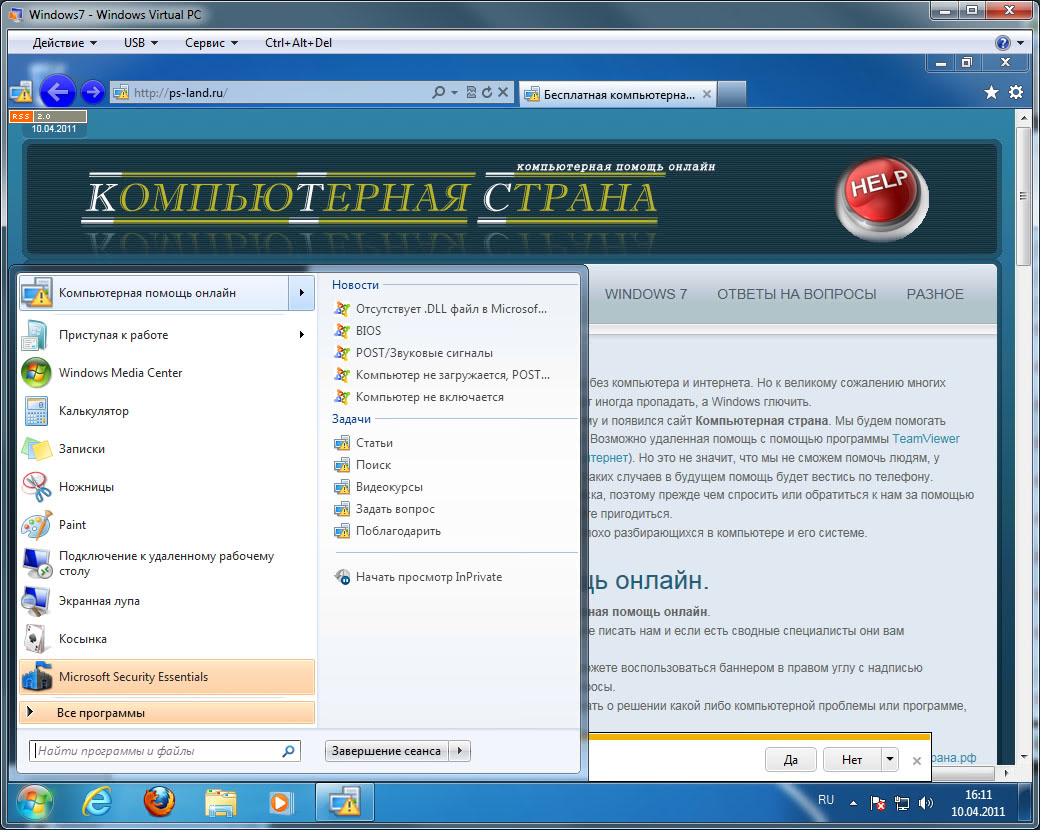This screenshot has width=1040, height=830.
Task: Open address bar search dropdown arrow
Action: coord(454,92)
